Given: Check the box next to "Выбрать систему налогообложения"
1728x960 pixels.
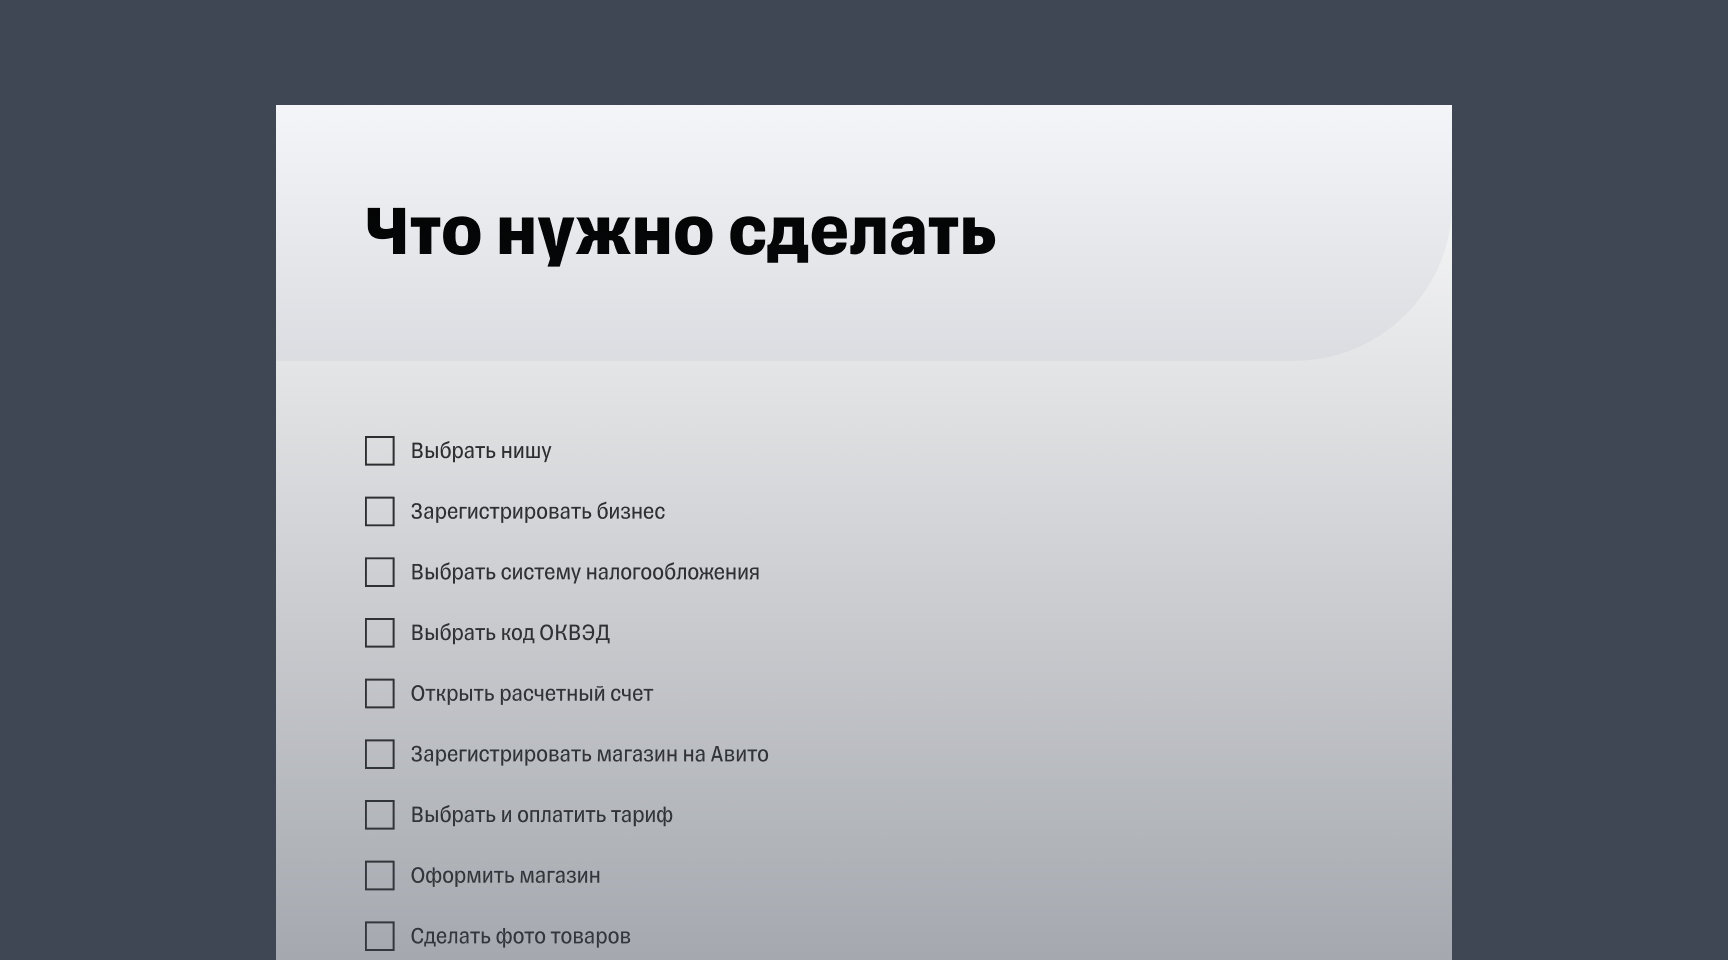Looking at the screenshot, I should point(380,572).
